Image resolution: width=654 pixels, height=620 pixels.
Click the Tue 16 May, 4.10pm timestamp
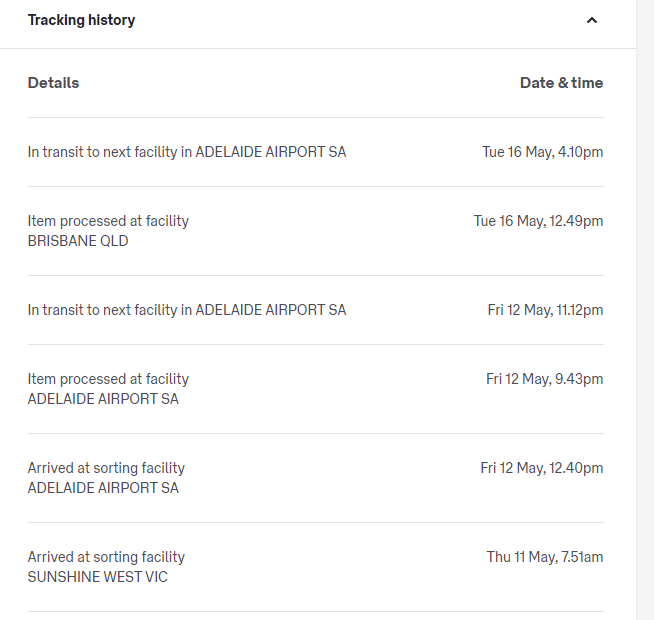542,152
